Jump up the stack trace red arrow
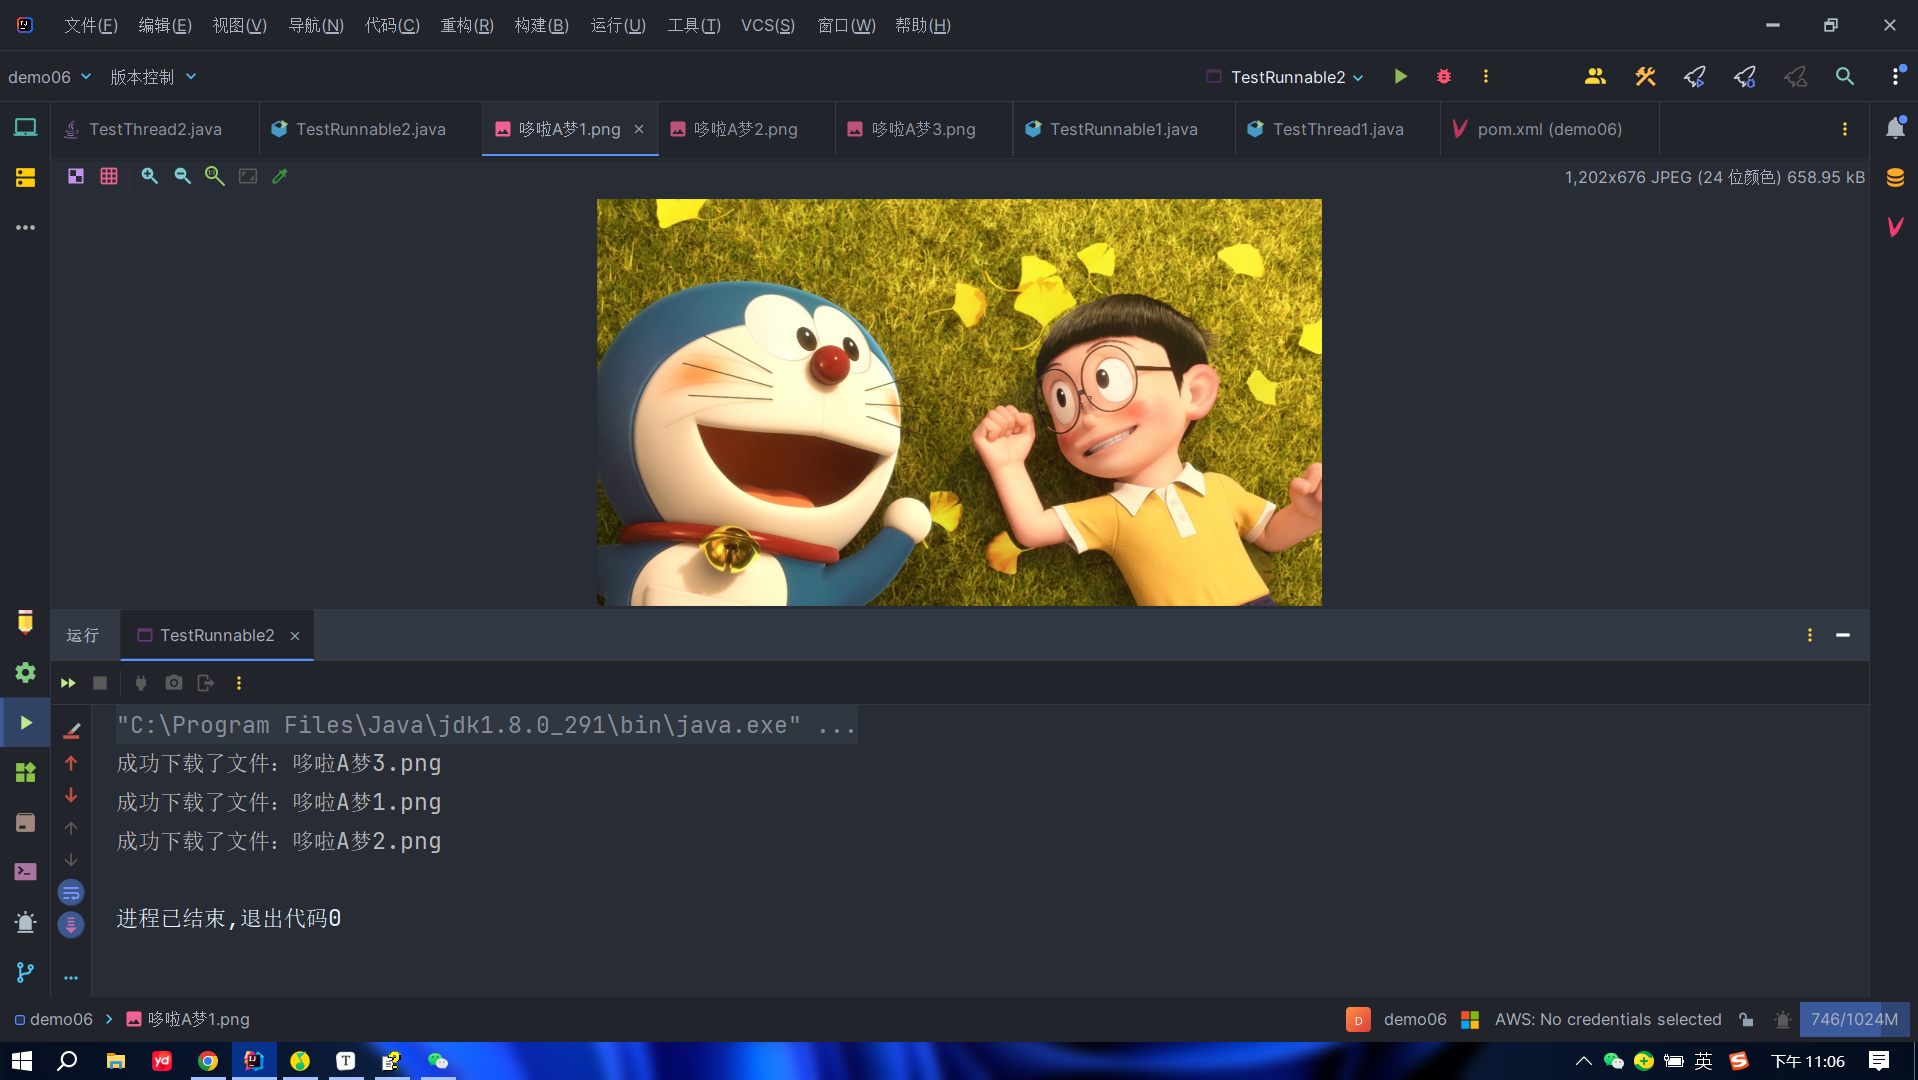This screenshot has width=1918, height=1080. pyautogui.click(x=71, y=763)
